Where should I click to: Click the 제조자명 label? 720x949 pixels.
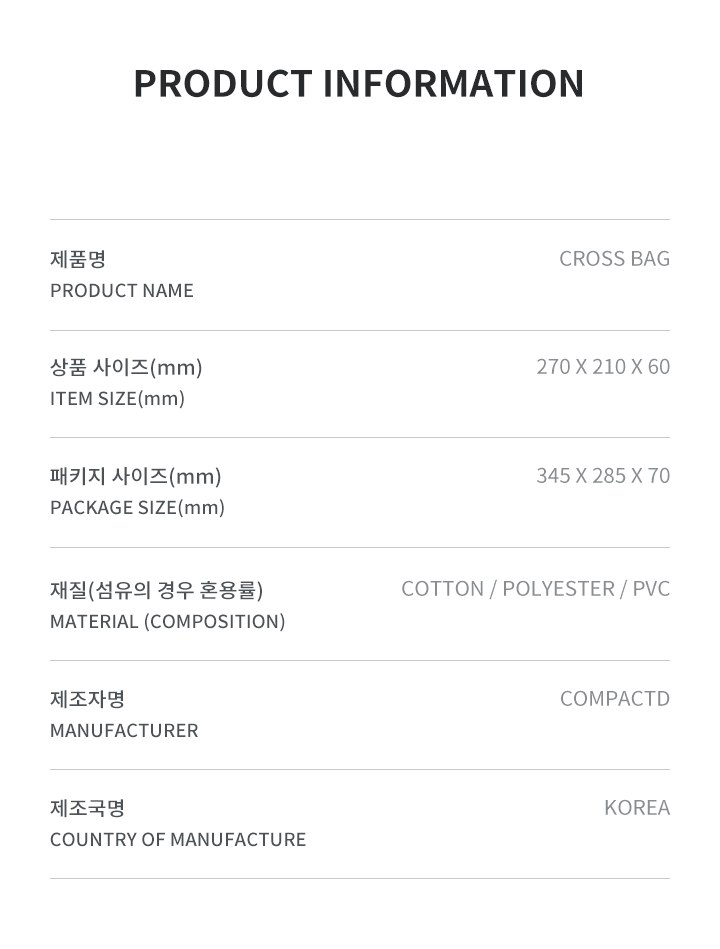pos(88,699)
